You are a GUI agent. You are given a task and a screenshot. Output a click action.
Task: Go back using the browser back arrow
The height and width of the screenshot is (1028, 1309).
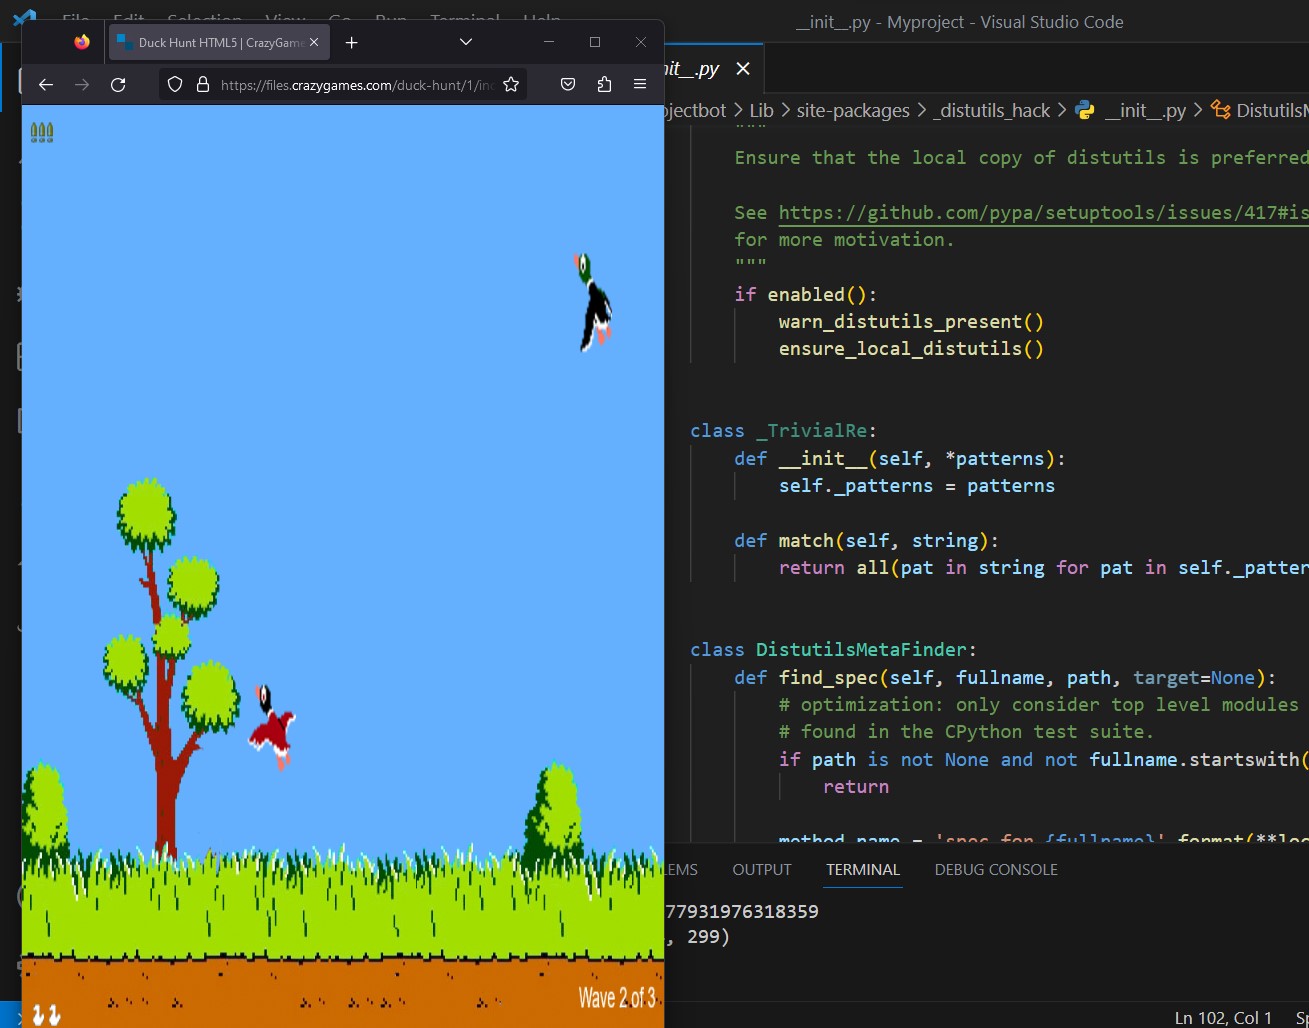(x=46, y=85)
